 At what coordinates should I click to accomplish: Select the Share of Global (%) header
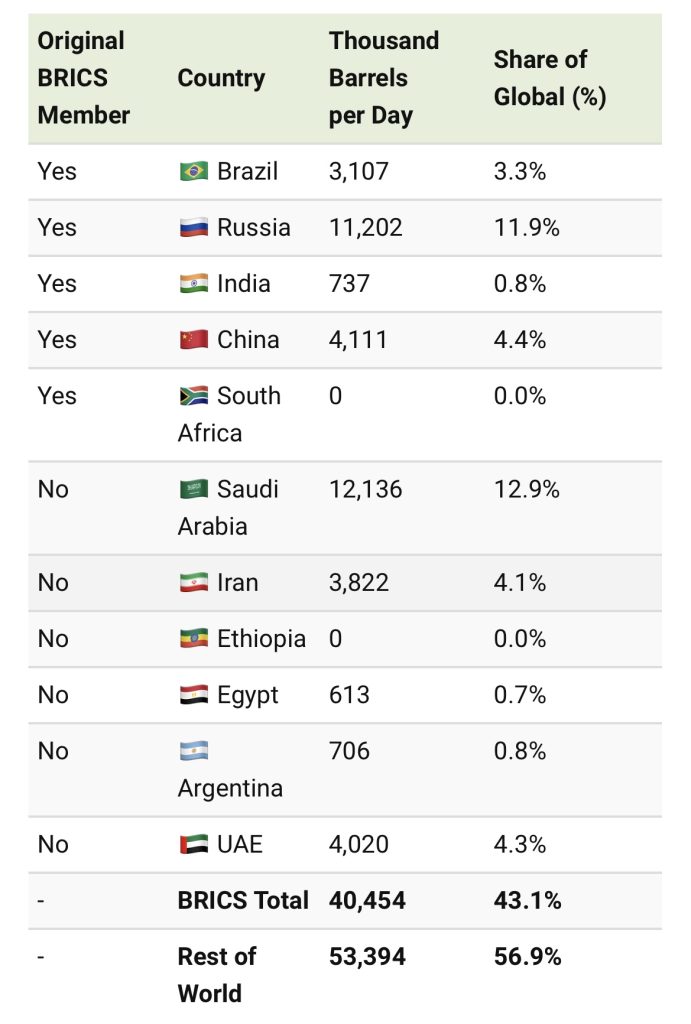click(x=550, y=78)
